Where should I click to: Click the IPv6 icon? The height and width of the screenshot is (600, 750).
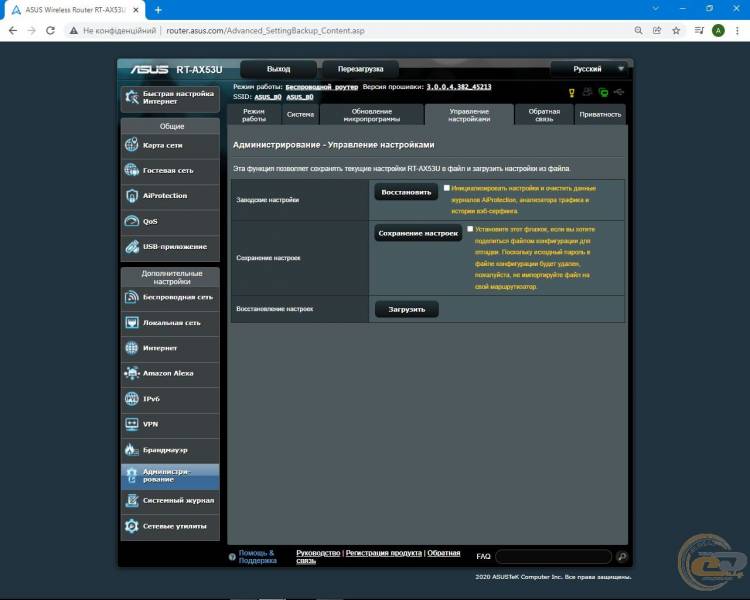pos(132,399)
